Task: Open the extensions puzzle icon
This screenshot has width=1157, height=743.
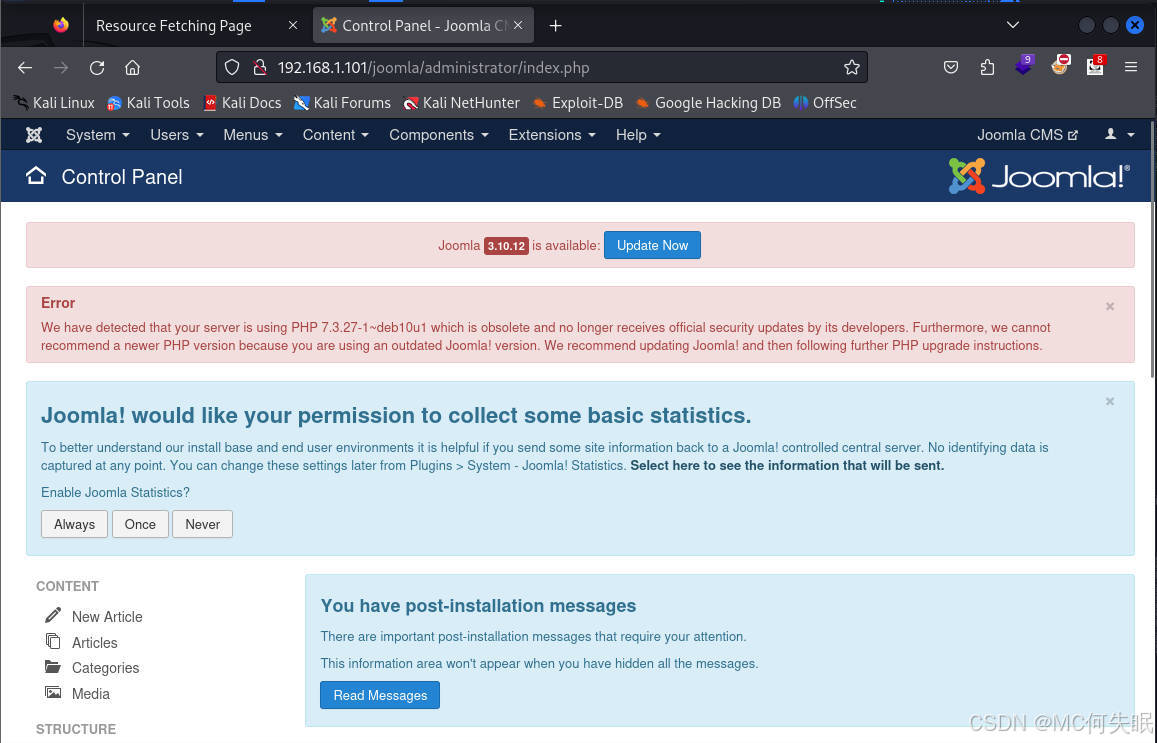Action: pos(987,68)
